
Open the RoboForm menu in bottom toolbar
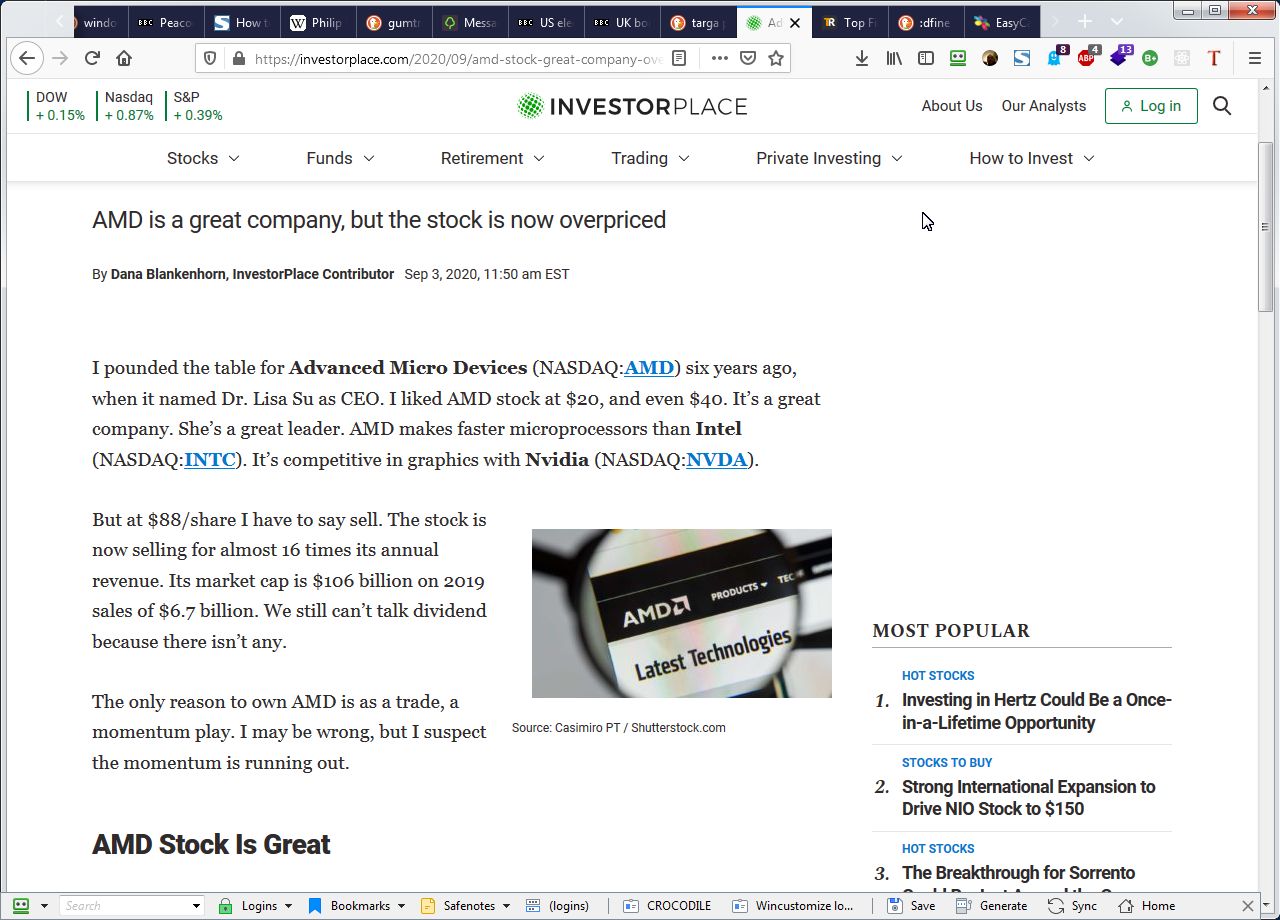coord(29,906)
